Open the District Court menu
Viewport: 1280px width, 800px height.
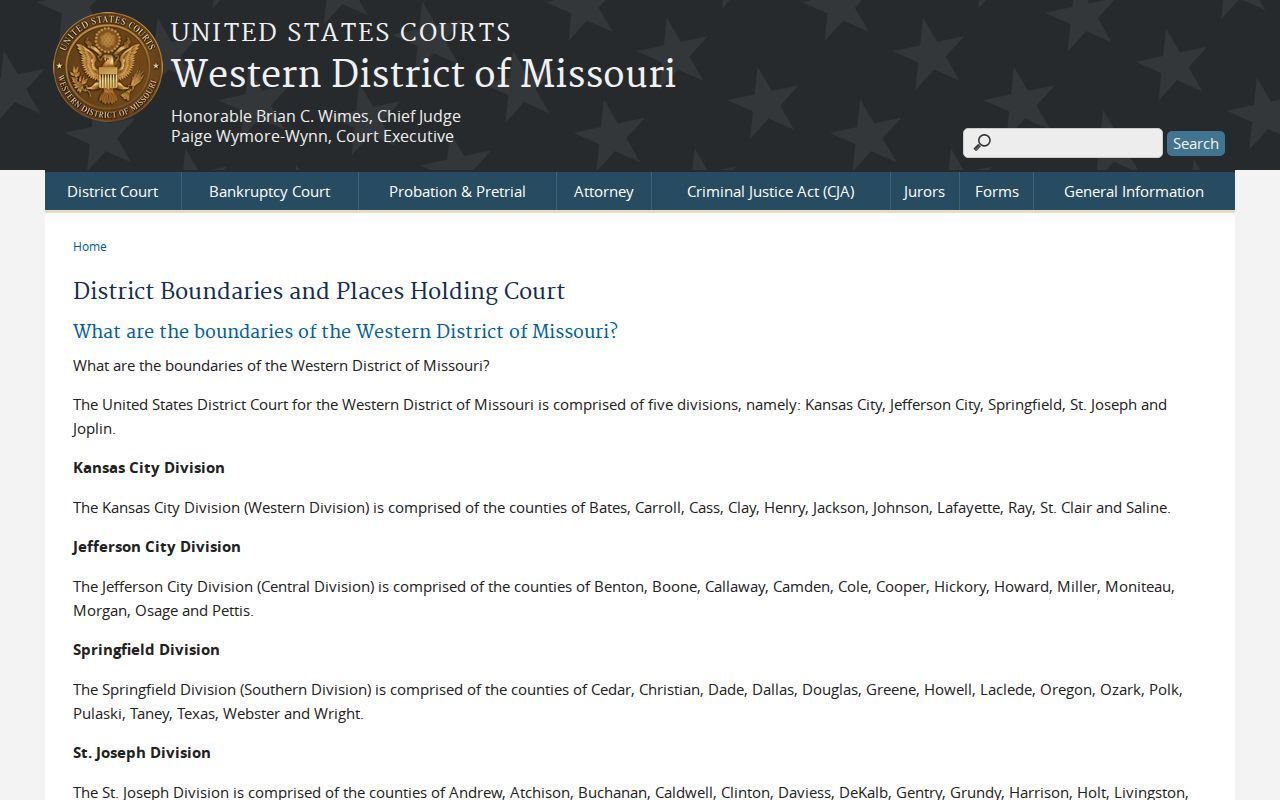tap(113, 191)
